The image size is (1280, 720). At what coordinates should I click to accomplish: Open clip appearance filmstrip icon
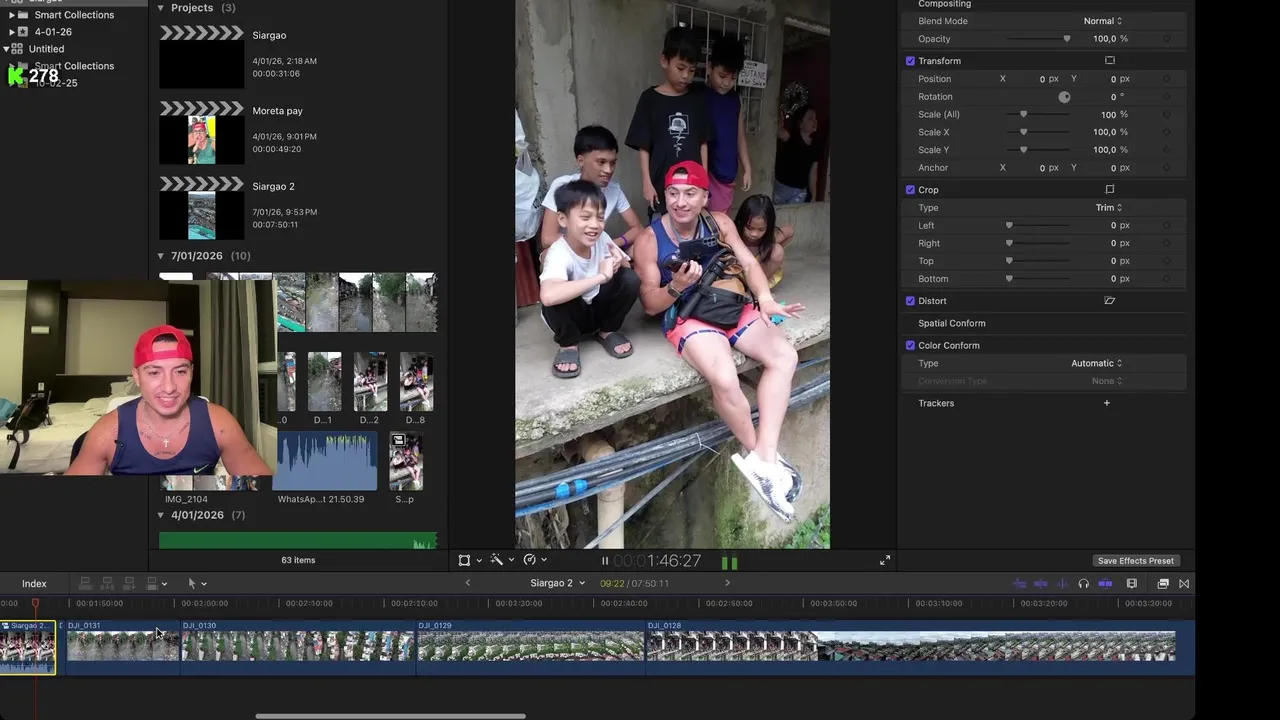[1132, 584]
